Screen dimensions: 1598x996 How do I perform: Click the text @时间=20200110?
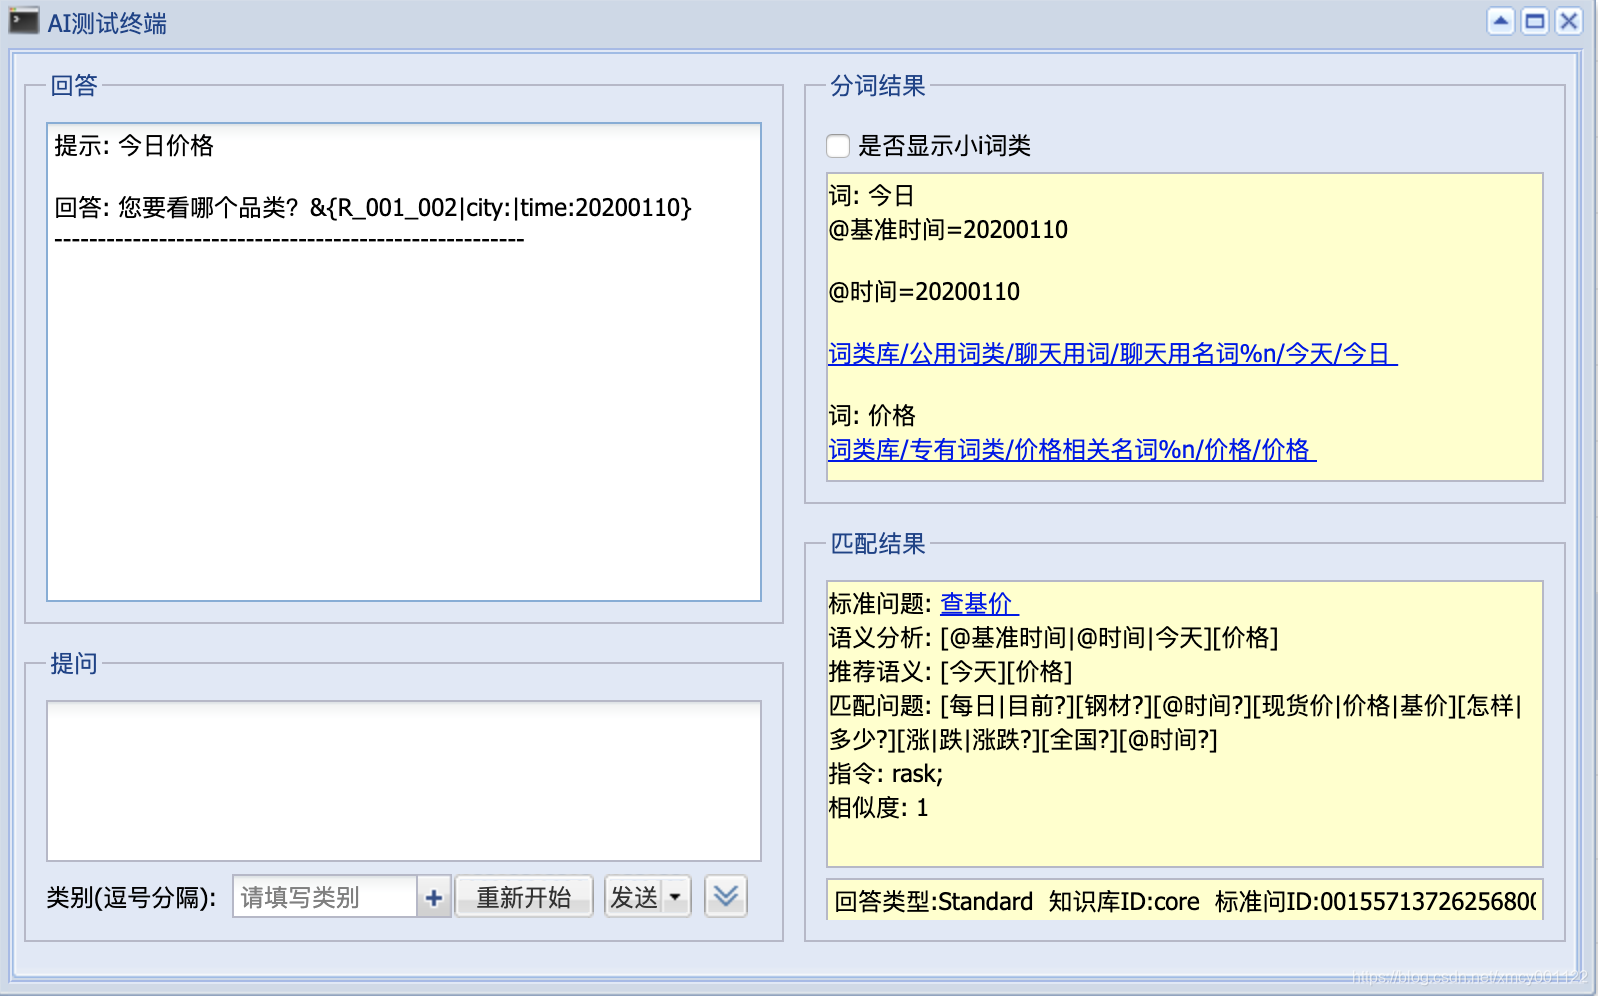tap(924, 292)
